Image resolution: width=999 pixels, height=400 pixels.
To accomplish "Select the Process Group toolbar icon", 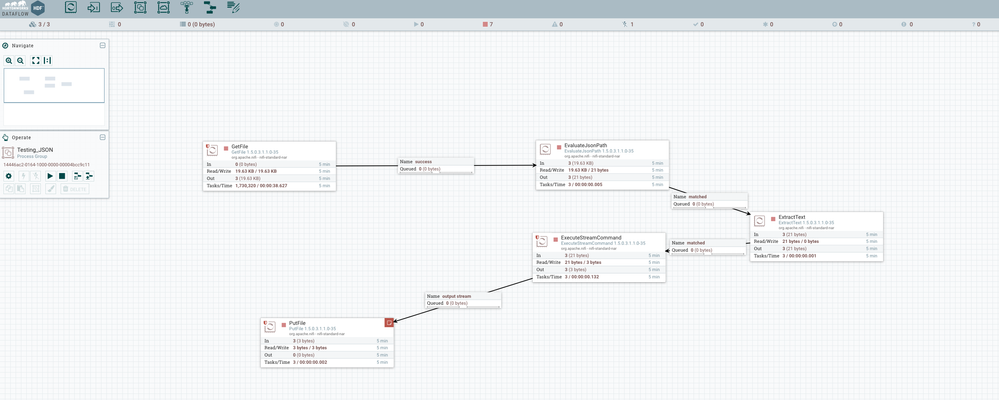I will tap(140, 8).
